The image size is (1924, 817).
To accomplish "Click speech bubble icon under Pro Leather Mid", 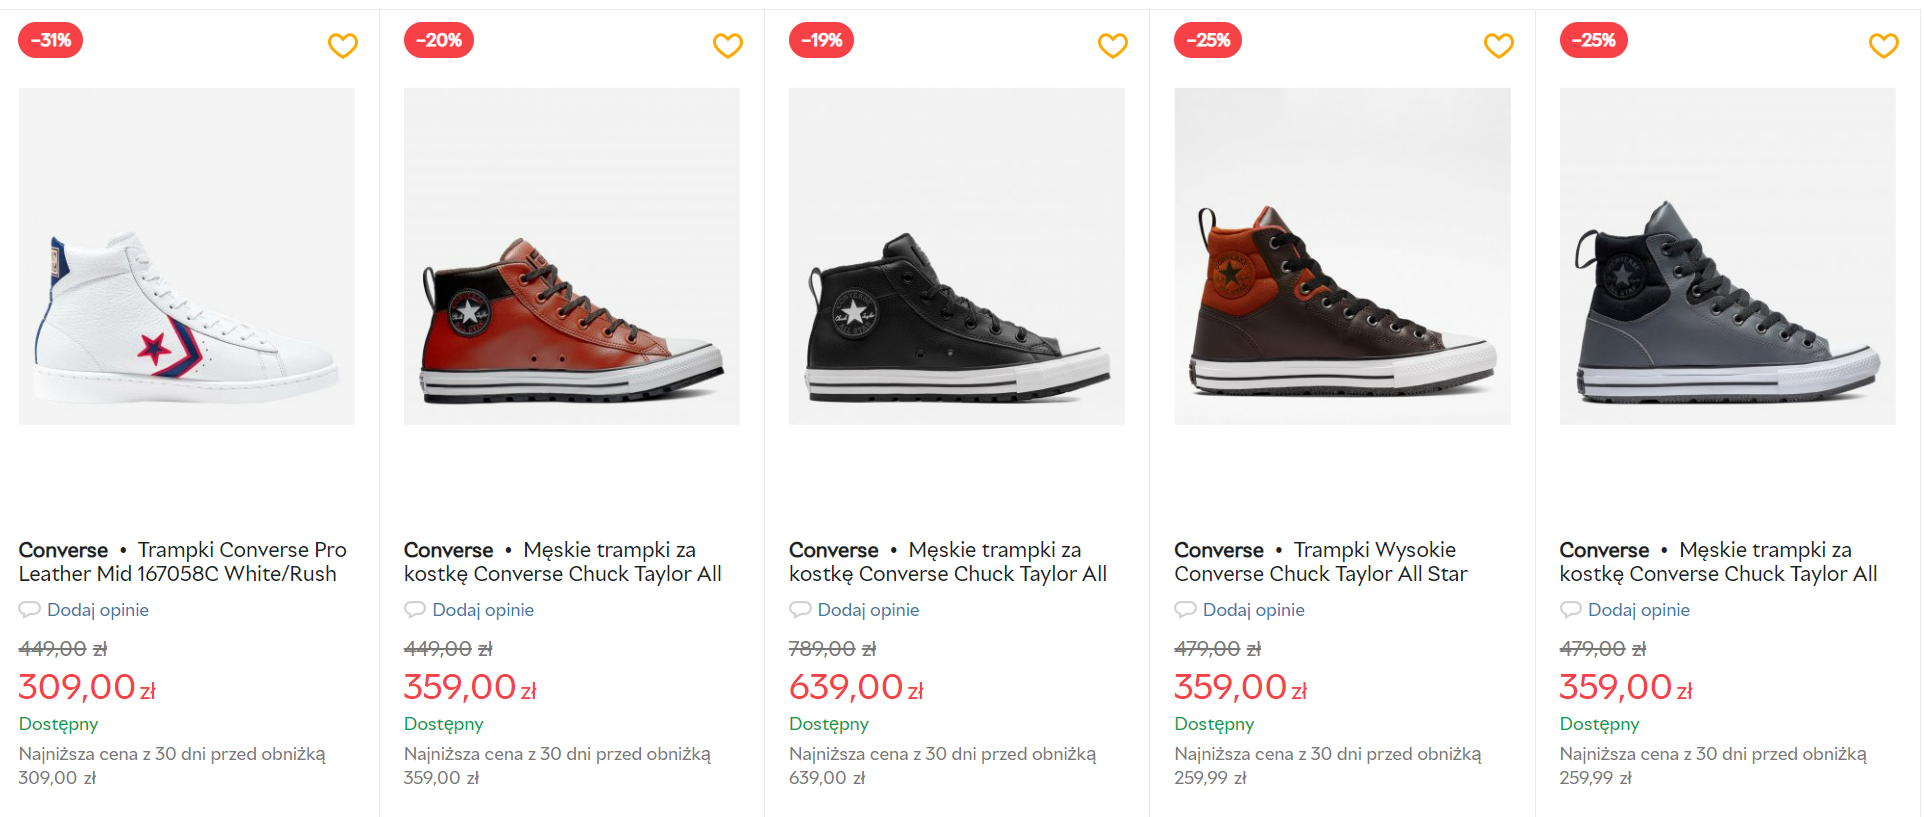I will [x=29, y=609].
